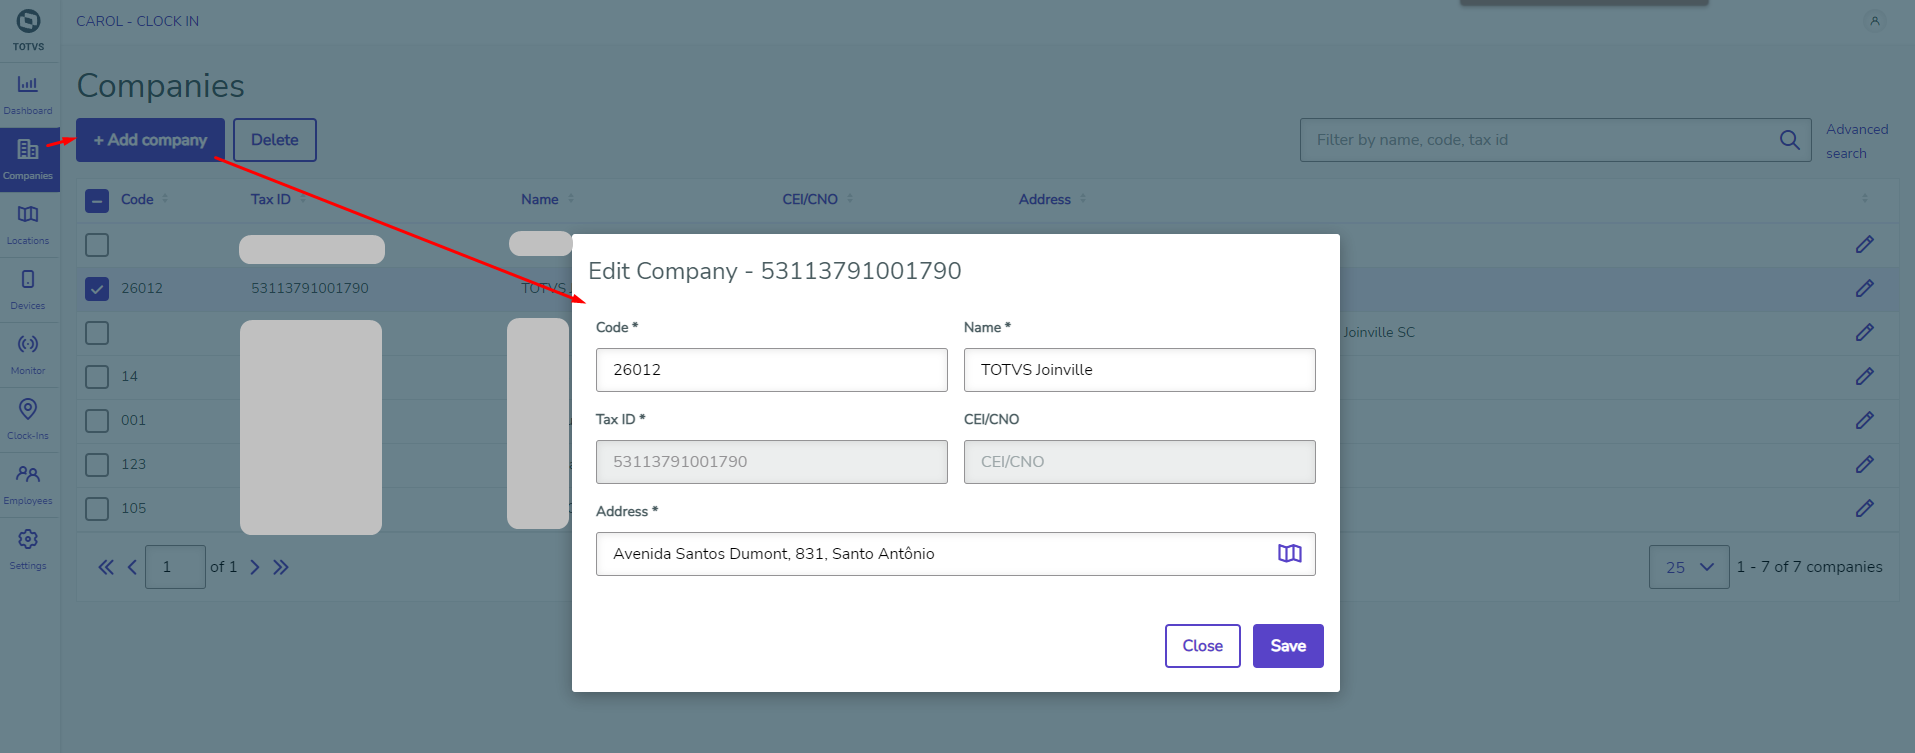Click the Save button in dialog
Viewport: 1915px width, 753px height.
1287,646
